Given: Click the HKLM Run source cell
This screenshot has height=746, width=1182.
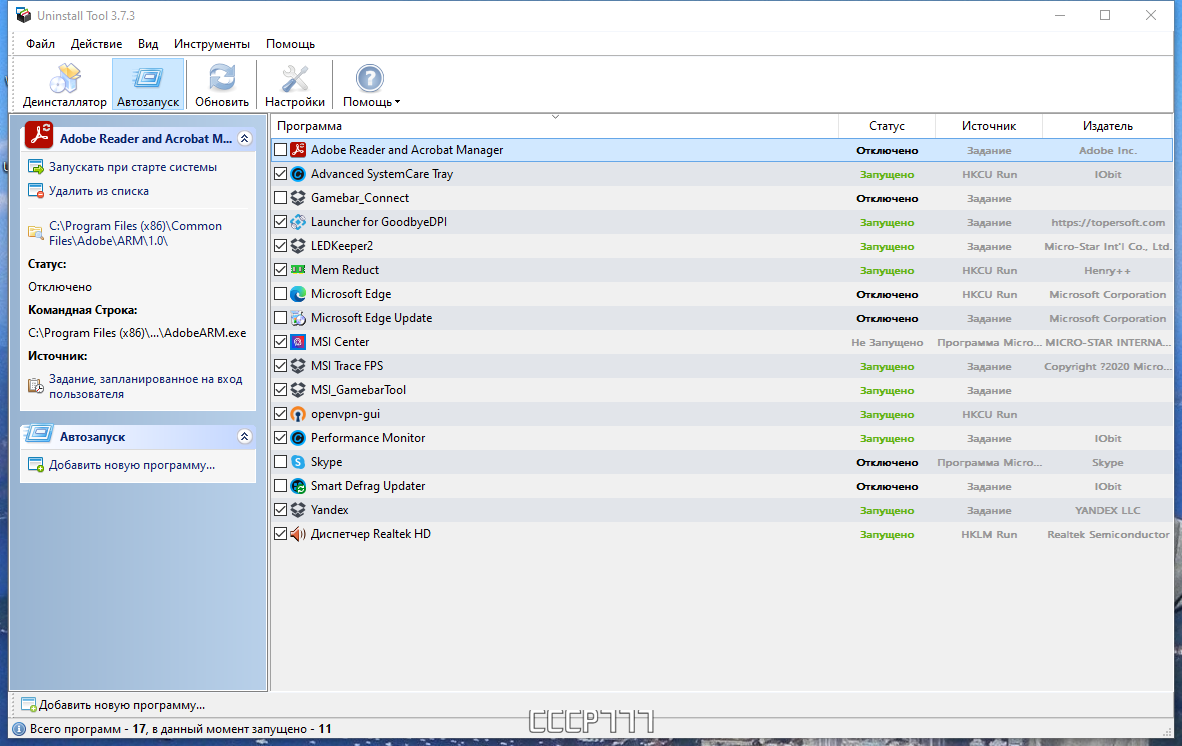Looking at the screenshot, I should tap(989, 534).
